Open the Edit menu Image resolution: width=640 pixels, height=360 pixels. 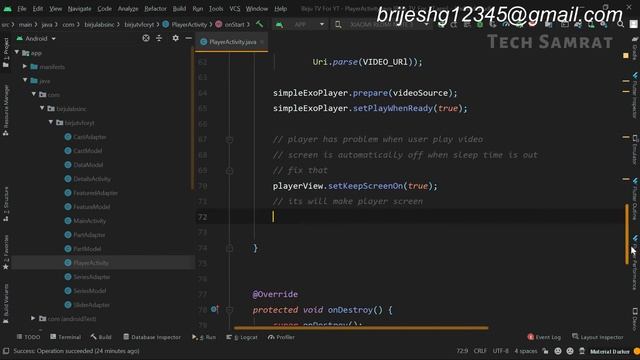(38, 9)
